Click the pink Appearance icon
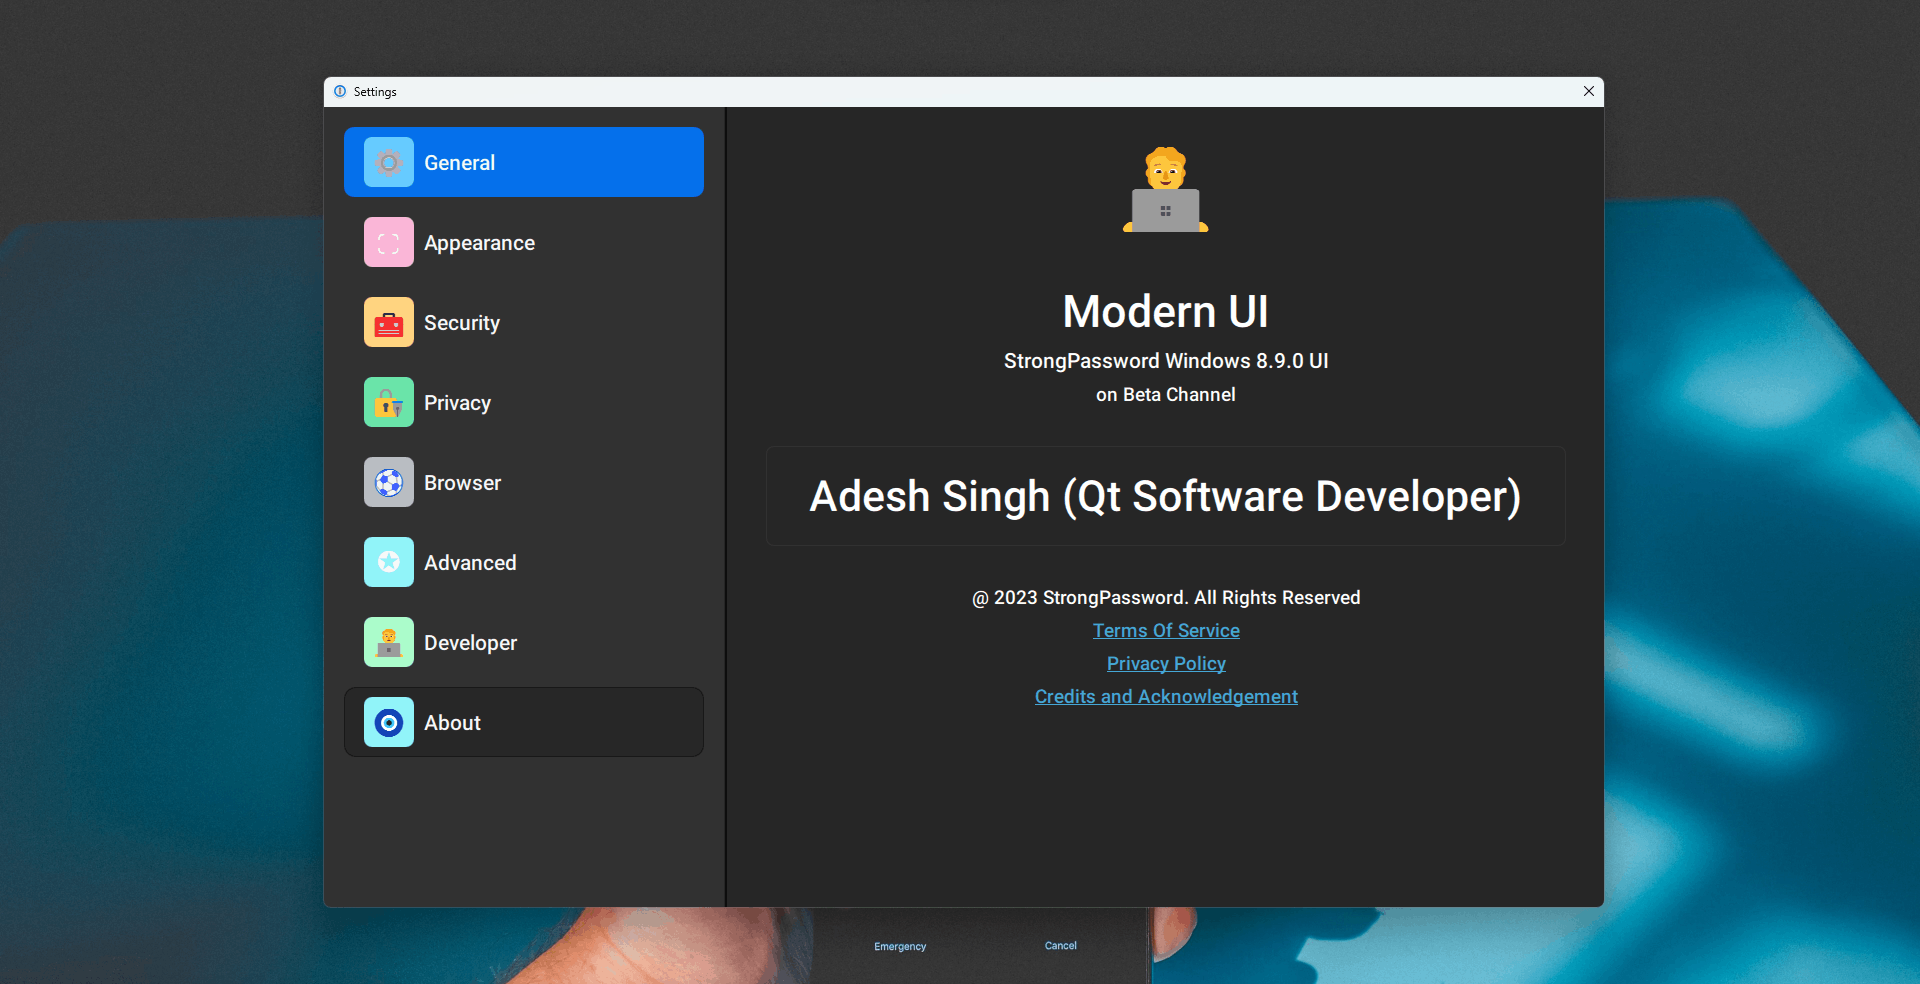Viewport: 1920px width, 984px height. click(x=389, y=242)
